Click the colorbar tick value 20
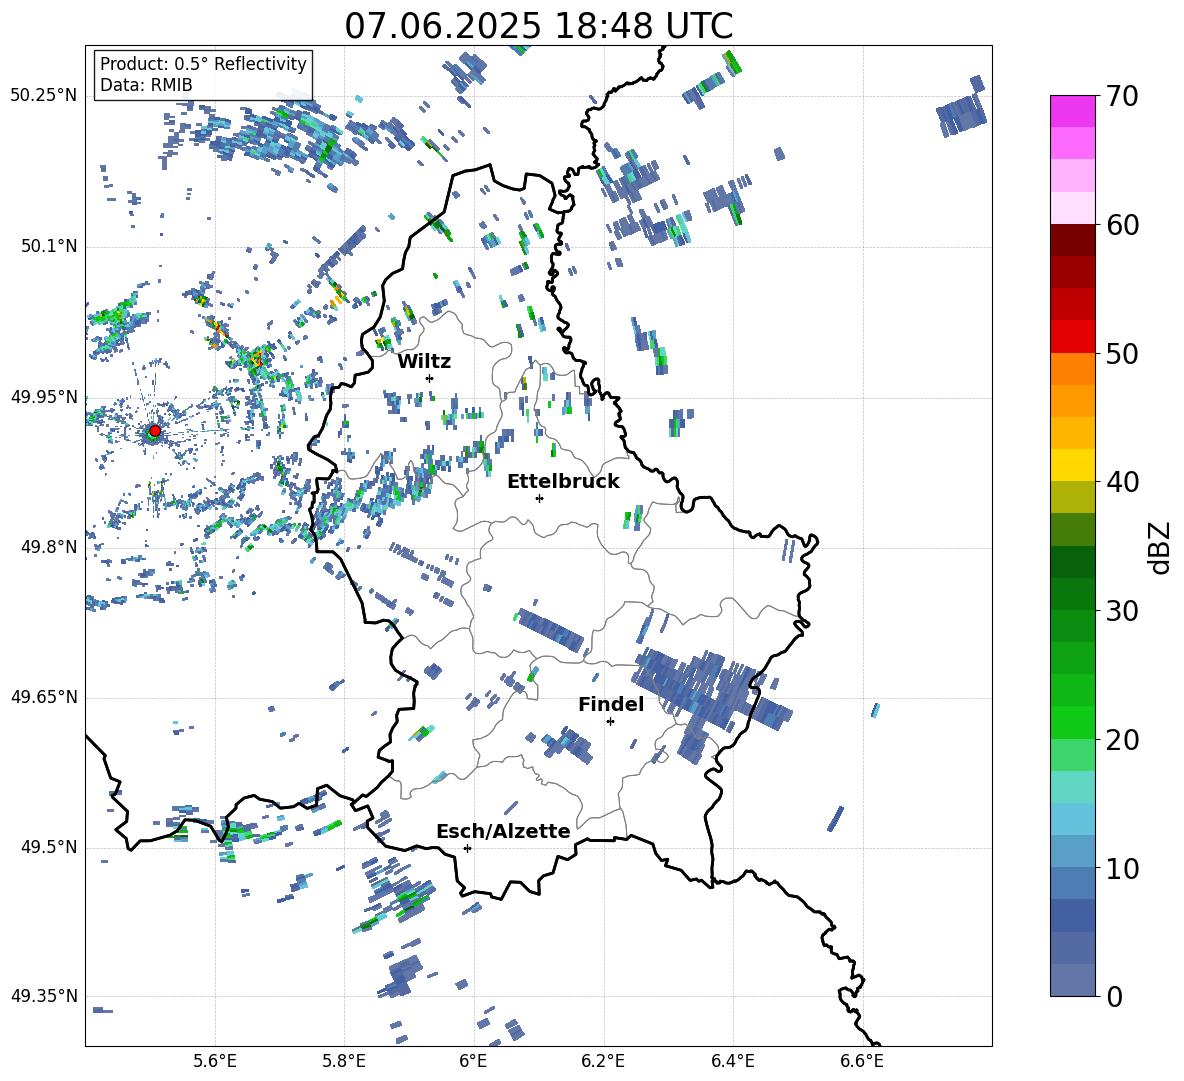This screenshot has height=1081, width=1184. pos(1123,739)
